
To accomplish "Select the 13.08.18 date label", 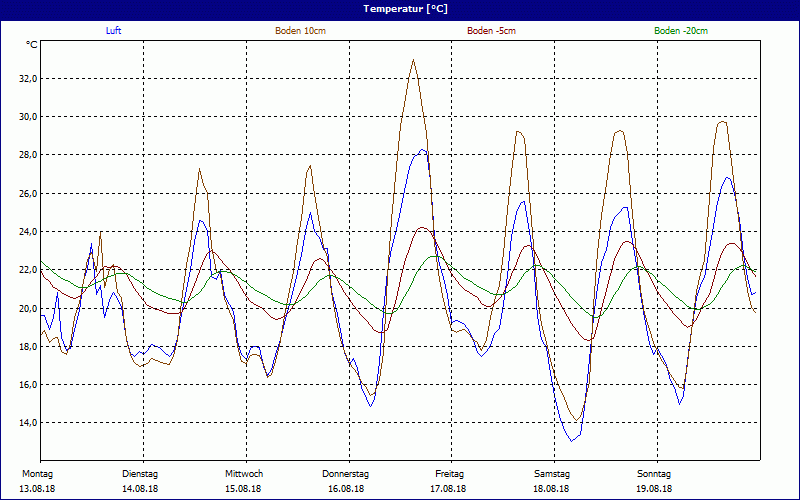I will (38, 489).
